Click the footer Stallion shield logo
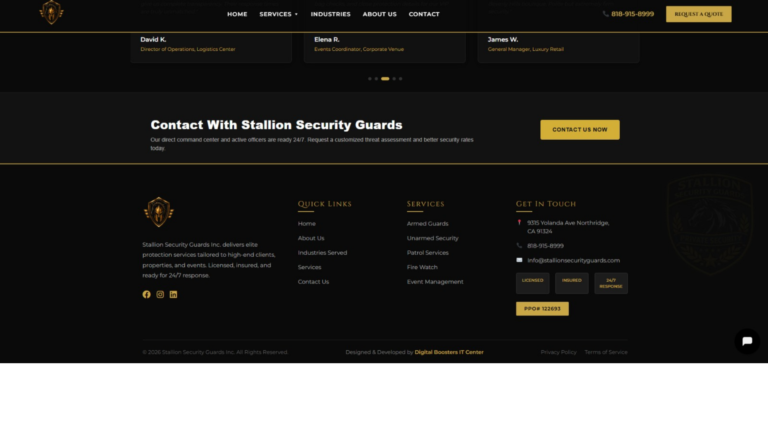The width and height of the screenshot is (768, 432). tap(159, 212)
